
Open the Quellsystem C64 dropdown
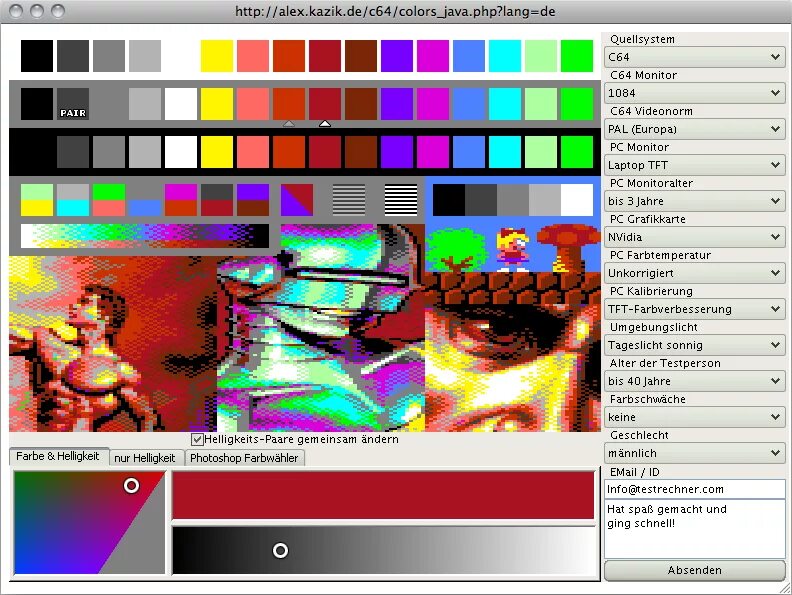tap(695, 57)
